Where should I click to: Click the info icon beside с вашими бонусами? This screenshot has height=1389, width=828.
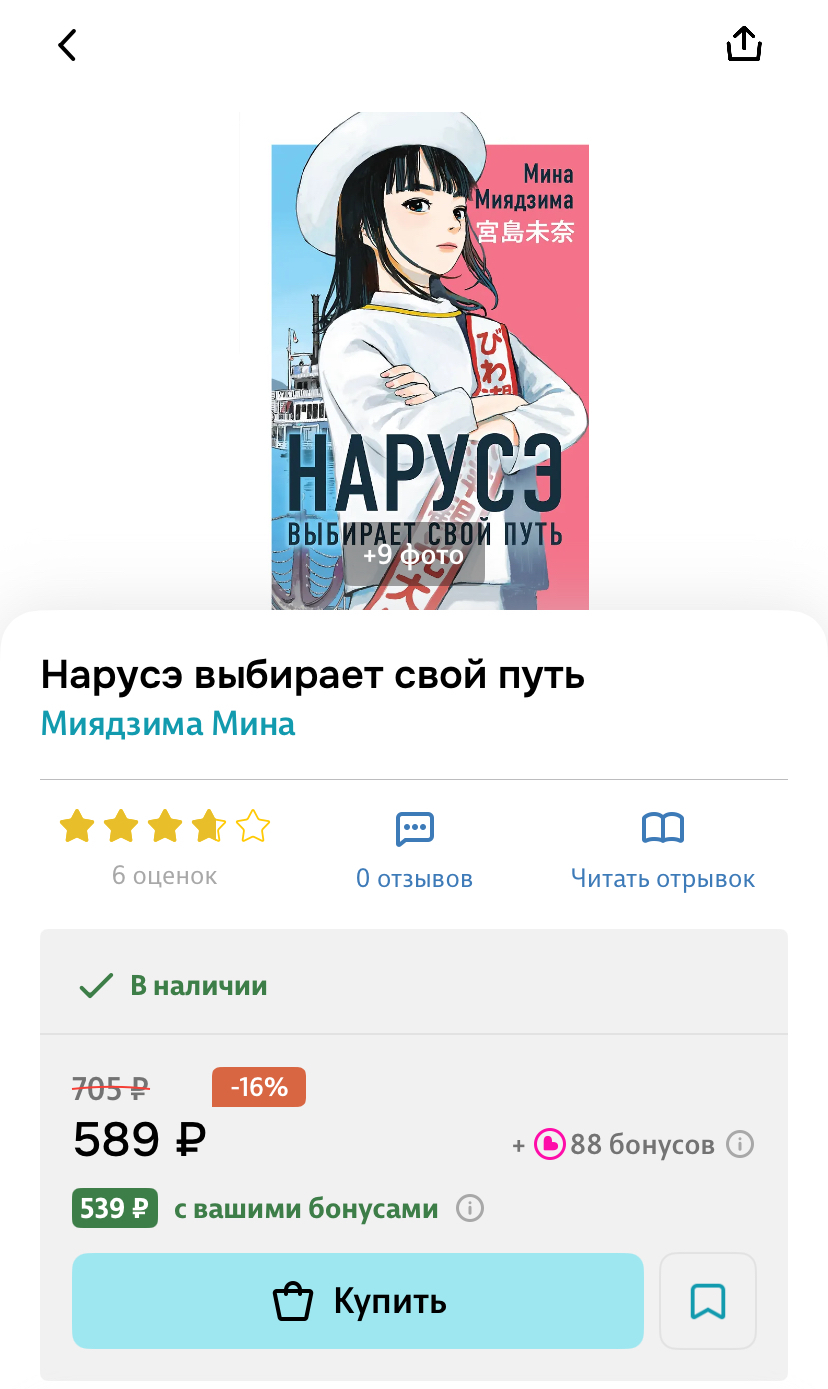pyautogui.click(x=470, y=1208)
